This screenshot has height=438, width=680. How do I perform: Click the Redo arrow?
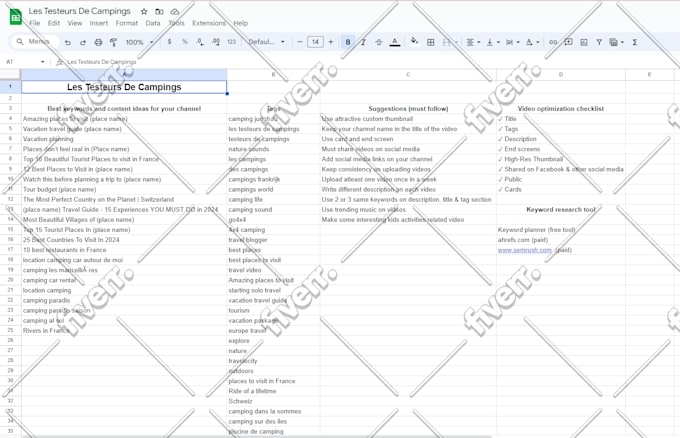[x=83, y=42]
